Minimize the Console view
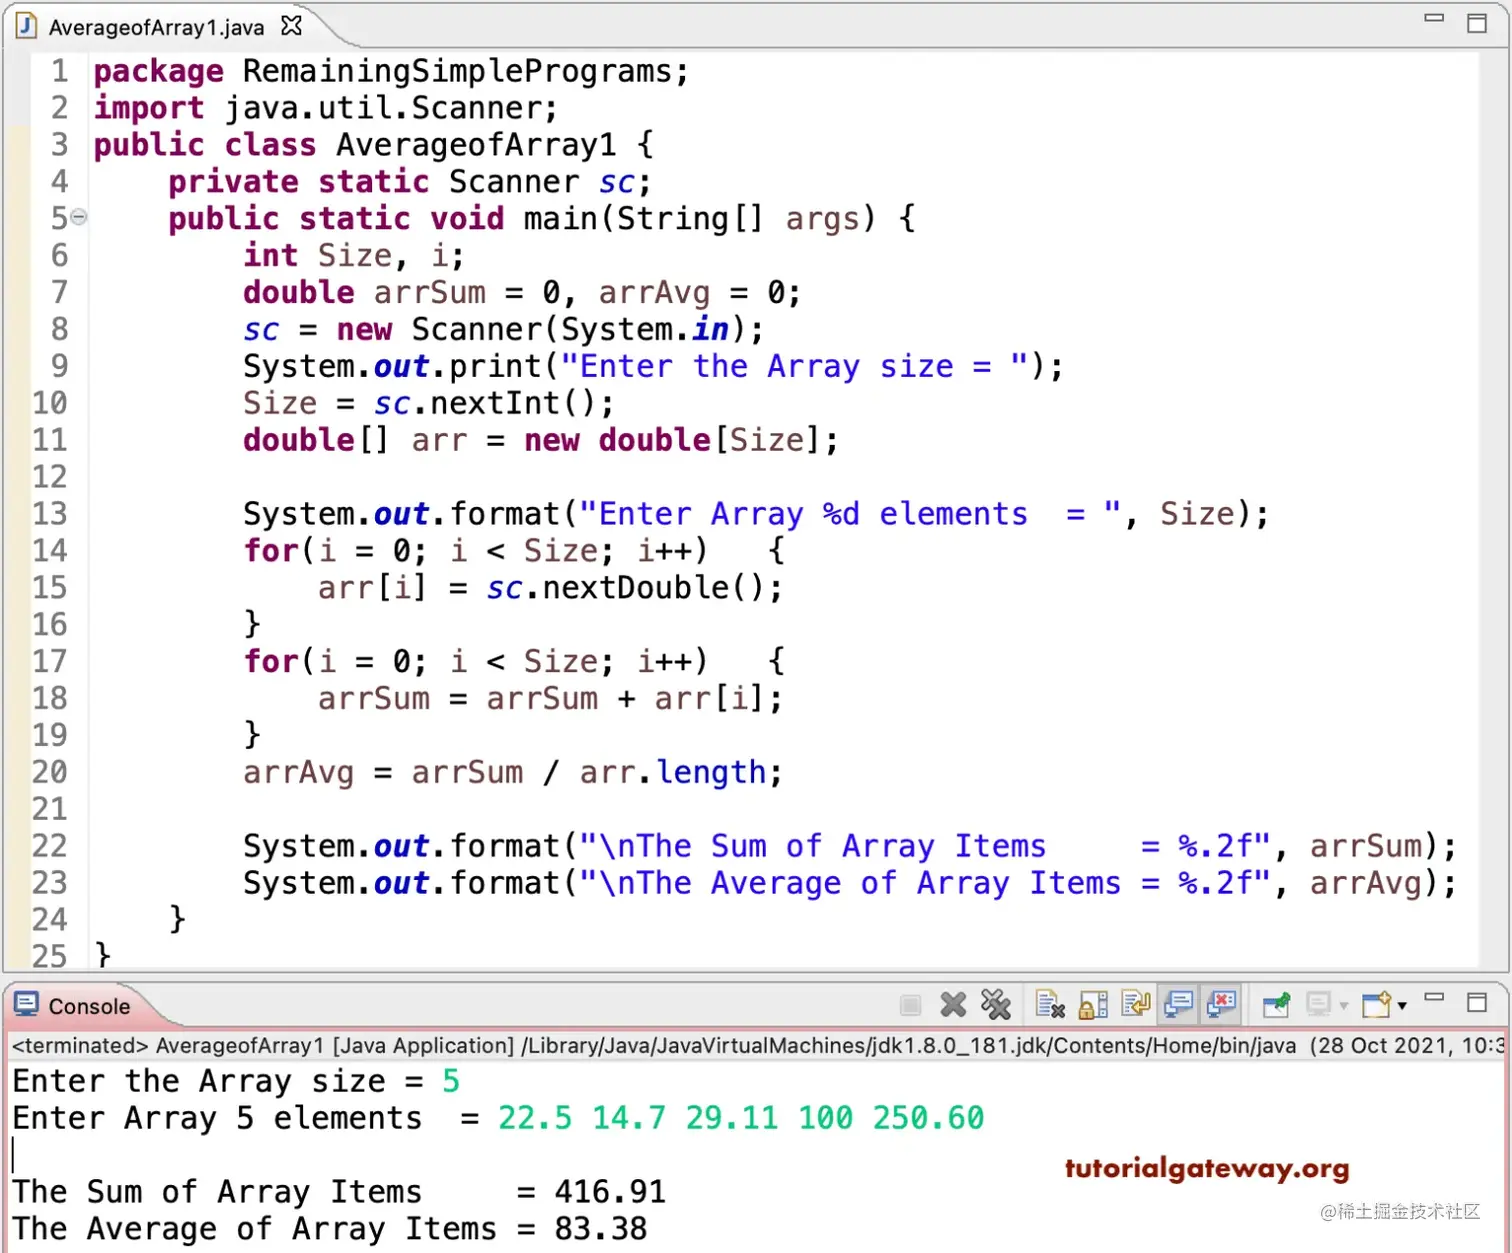This screenshot has height=1253, width=1512. click(1434, 997)
